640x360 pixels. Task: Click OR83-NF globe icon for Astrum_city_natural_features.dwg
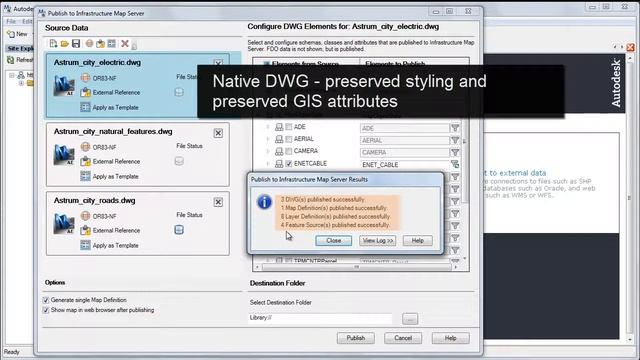pyautogui.click(x=85, y=147)
